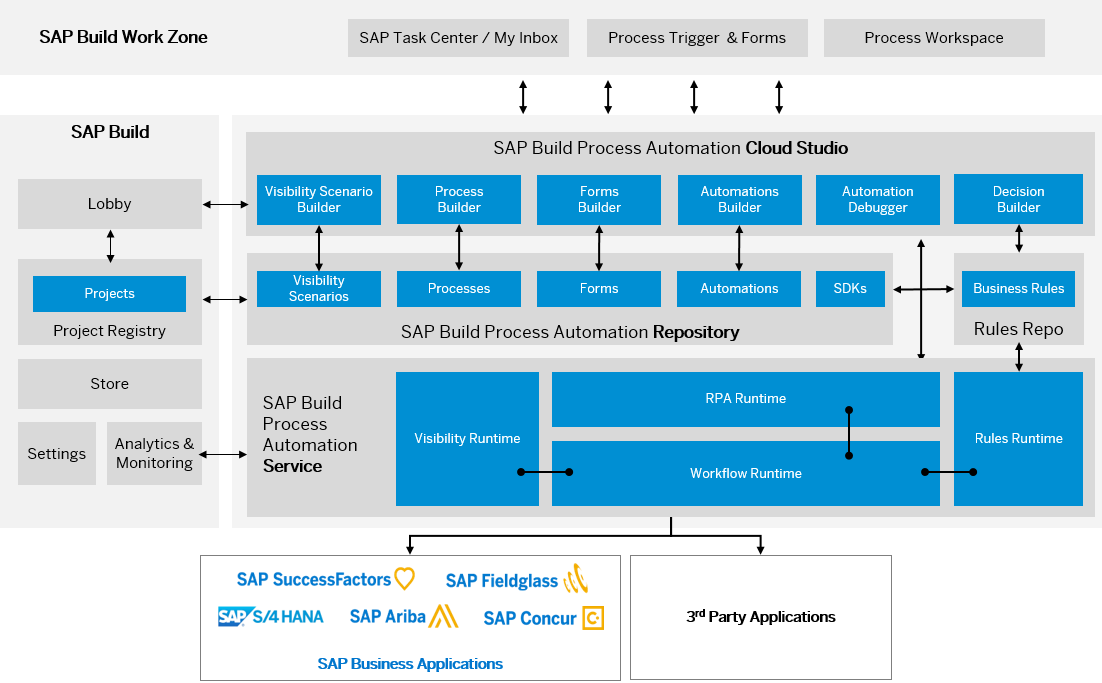Click the Settings block

[x=57, y=454]
